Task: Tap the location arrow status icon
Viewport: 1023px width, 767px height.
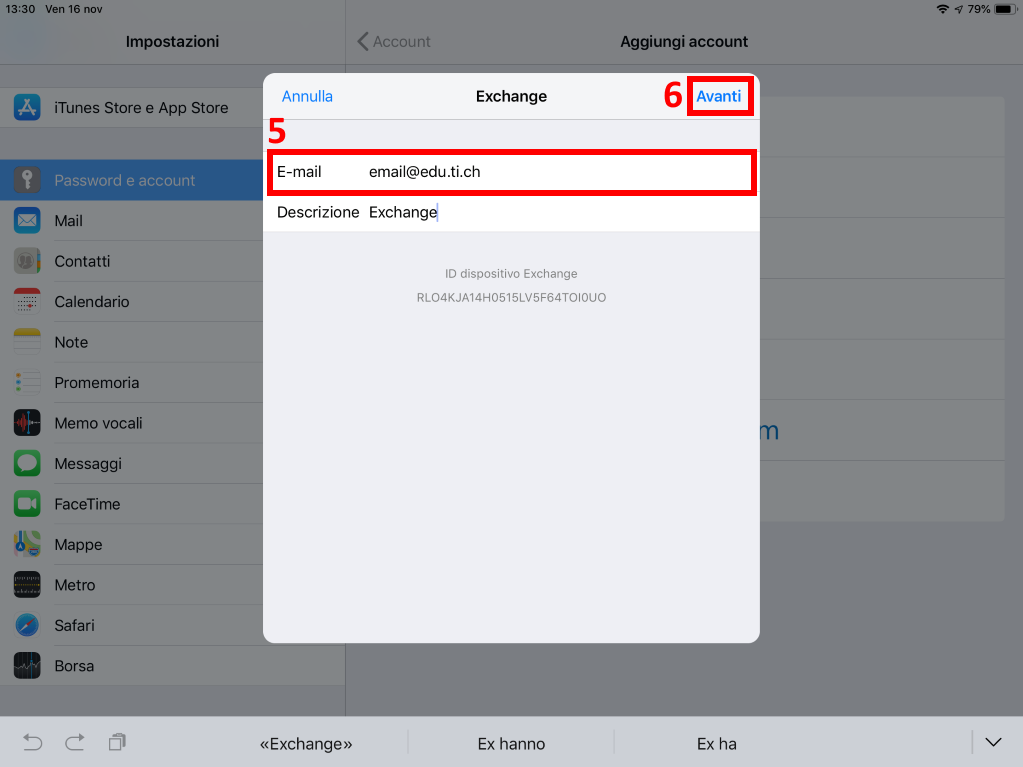Action: (x=958, y=9)
